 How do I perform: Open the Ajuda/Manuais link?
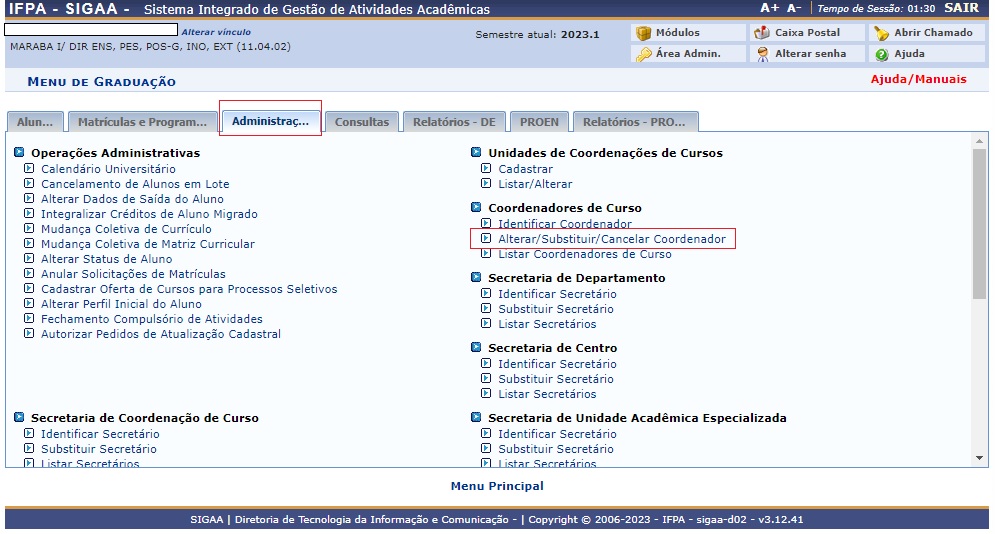point(918,79)
